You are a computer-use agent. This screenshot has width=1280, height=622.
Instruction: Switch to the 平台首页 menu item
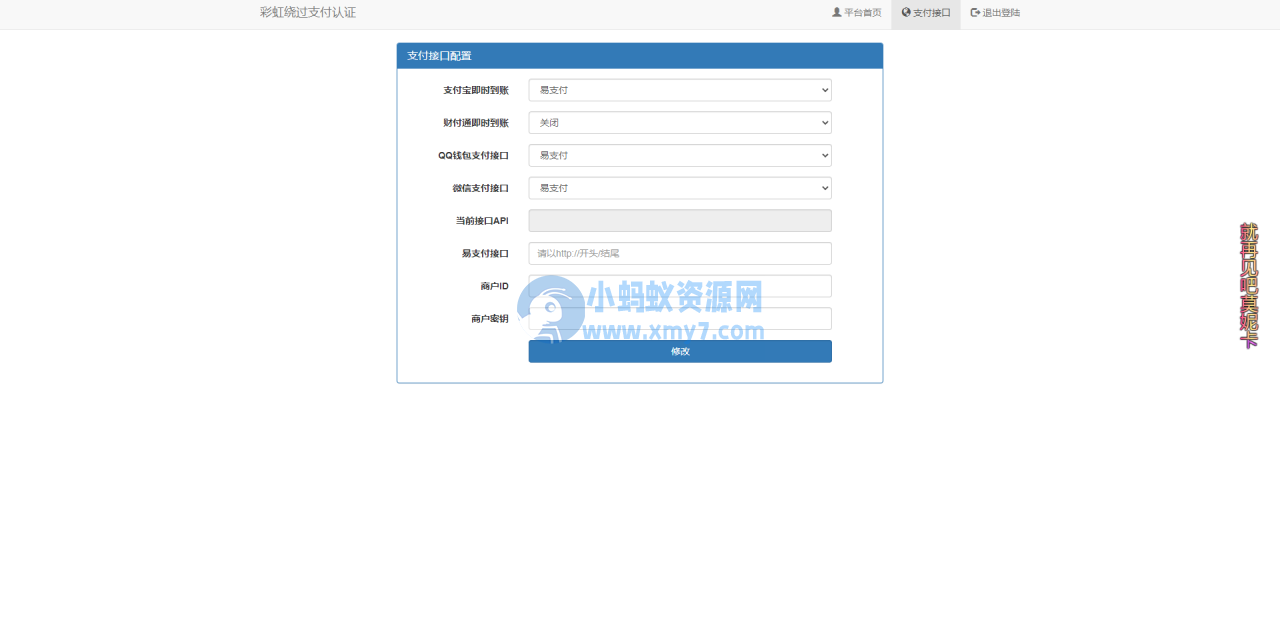[x=856, y=13]
